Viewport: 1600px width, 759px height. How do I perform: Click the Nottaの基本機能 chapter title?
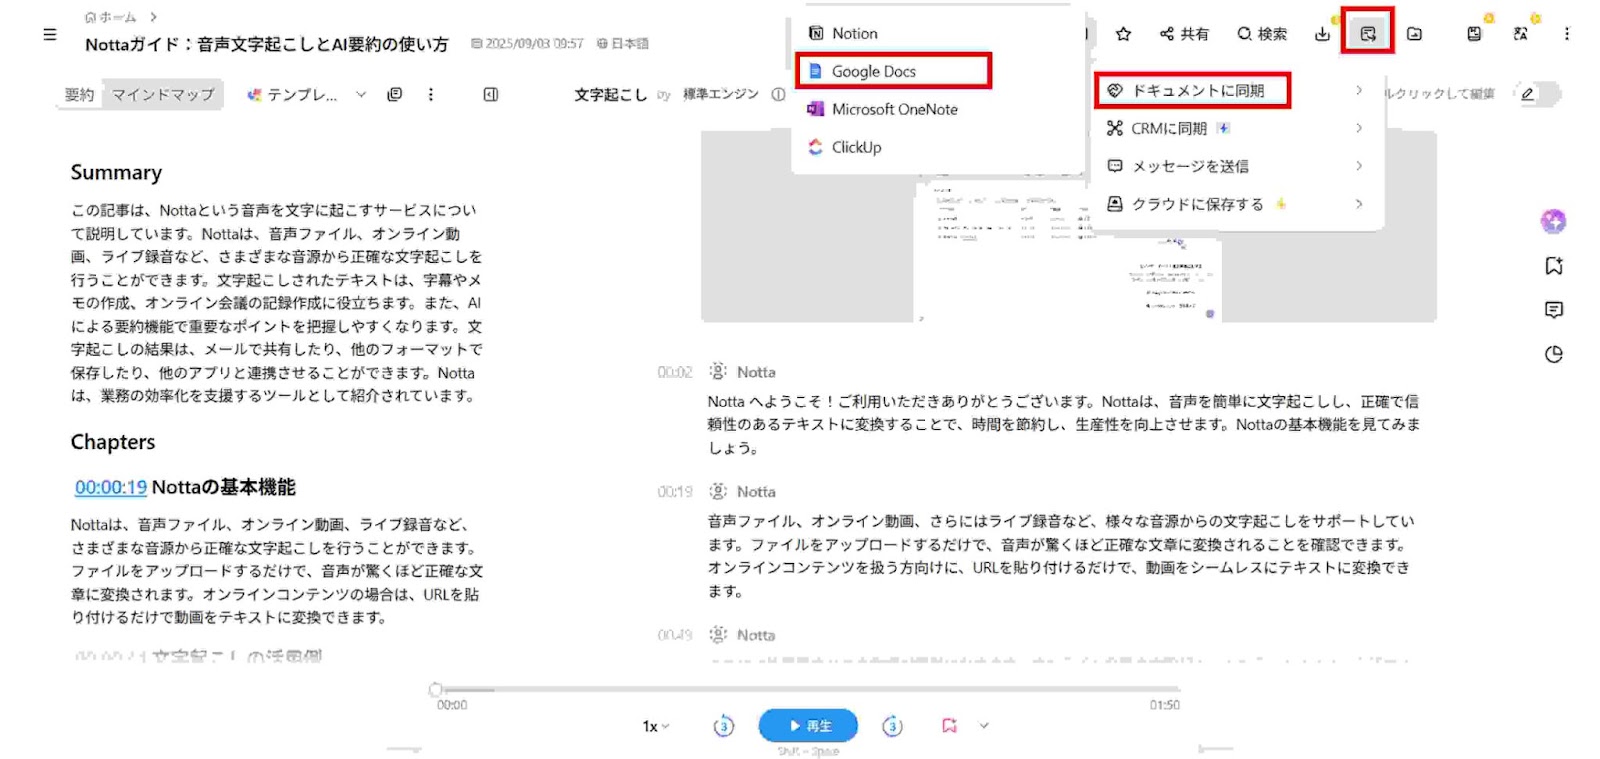point(223,487)
